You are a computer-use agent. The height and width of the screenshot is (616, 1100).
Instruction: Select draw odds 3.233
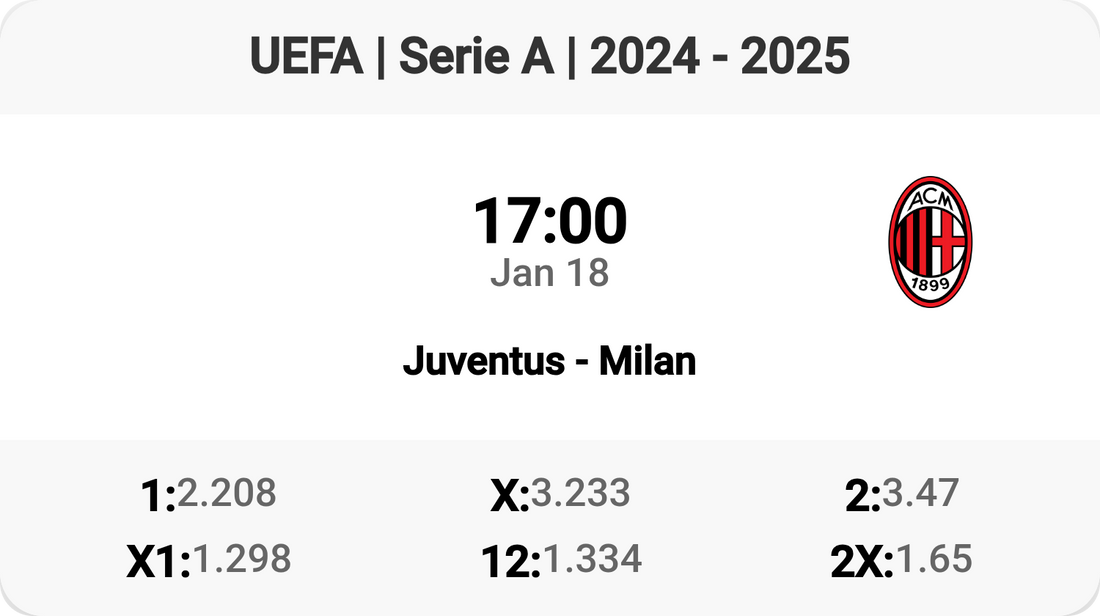pos(580,493)
